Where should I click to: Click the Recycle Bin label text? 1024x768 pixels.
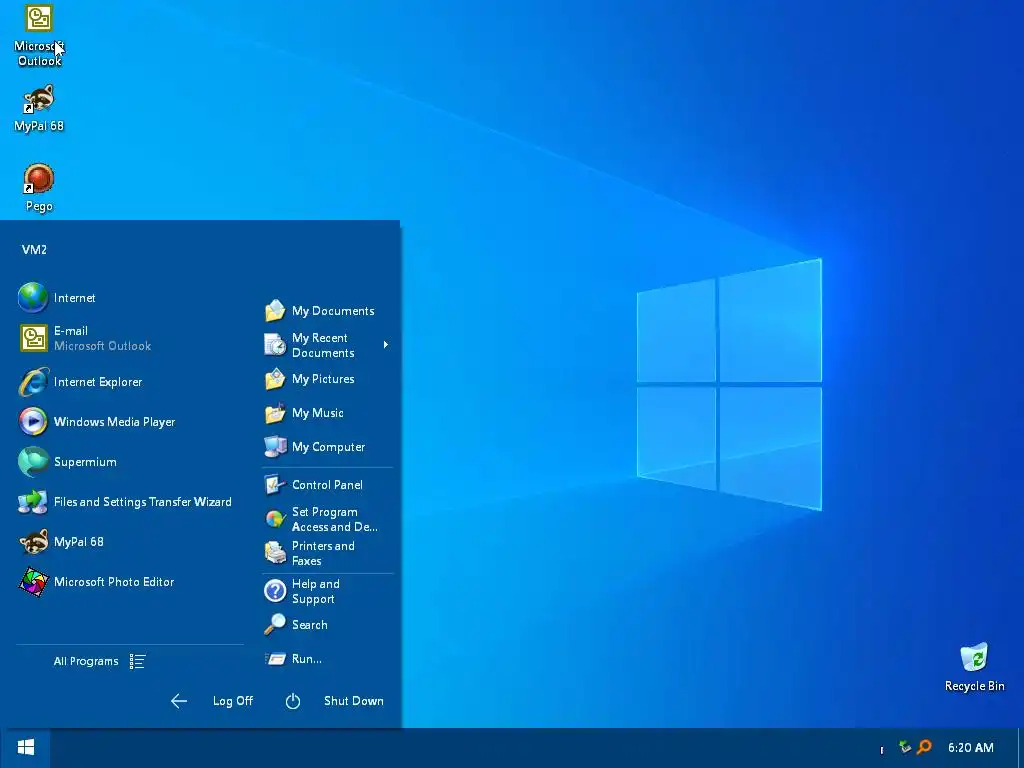point(974,686)
